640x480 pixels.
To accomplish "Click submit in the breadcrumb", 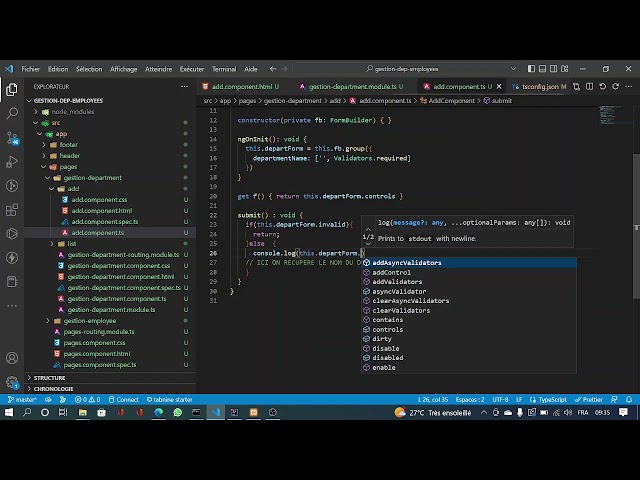I will tap(501, 101).
